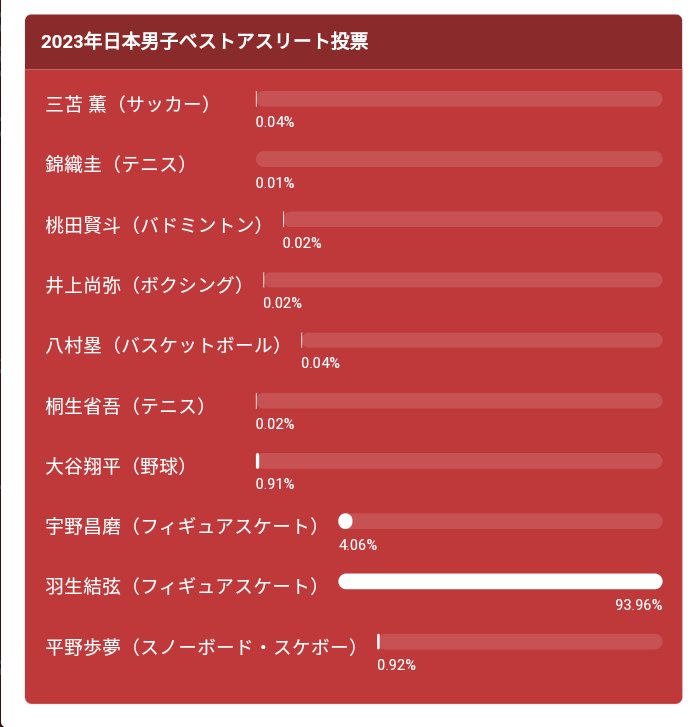This screenshot has height=727, width=696.
Task: Click the poll title 2023年日本男子ベストアスリート投票
Action: click(x=204, y=41)
